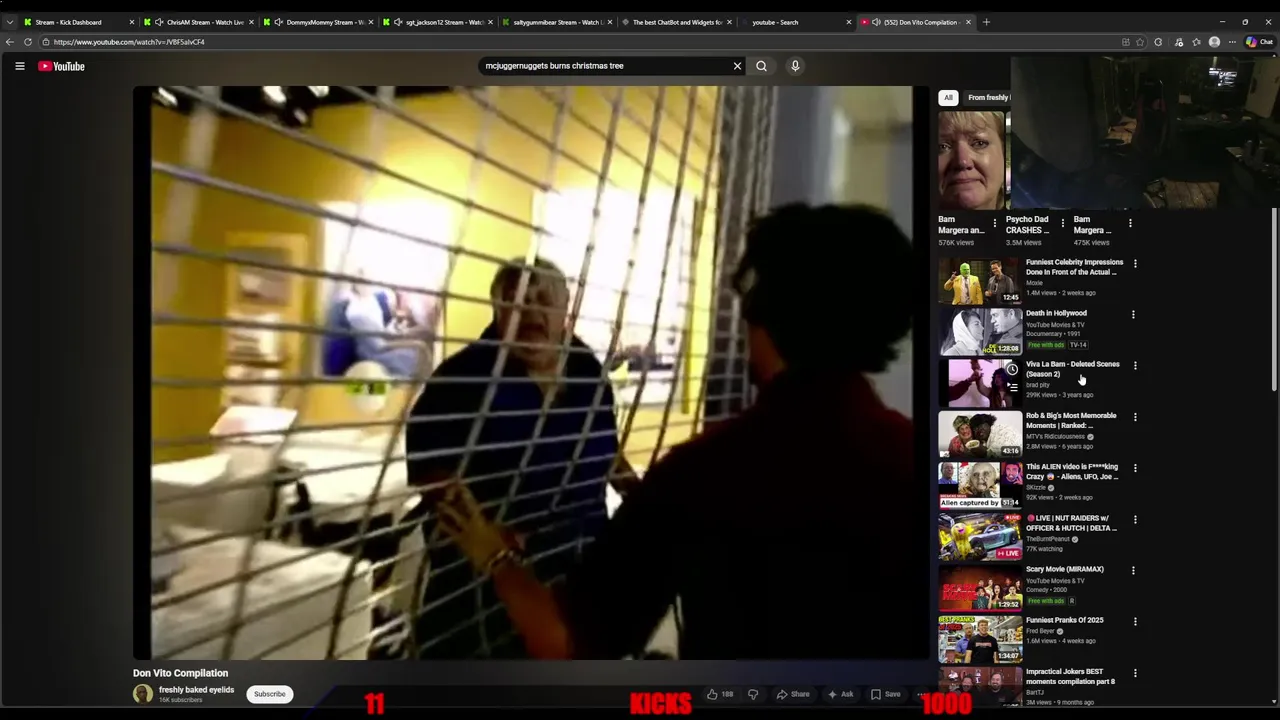Open options menu for Psycho Dad CRASHES short
The height and width of the screenshot is (720, 1280).
click(1062, 223)
